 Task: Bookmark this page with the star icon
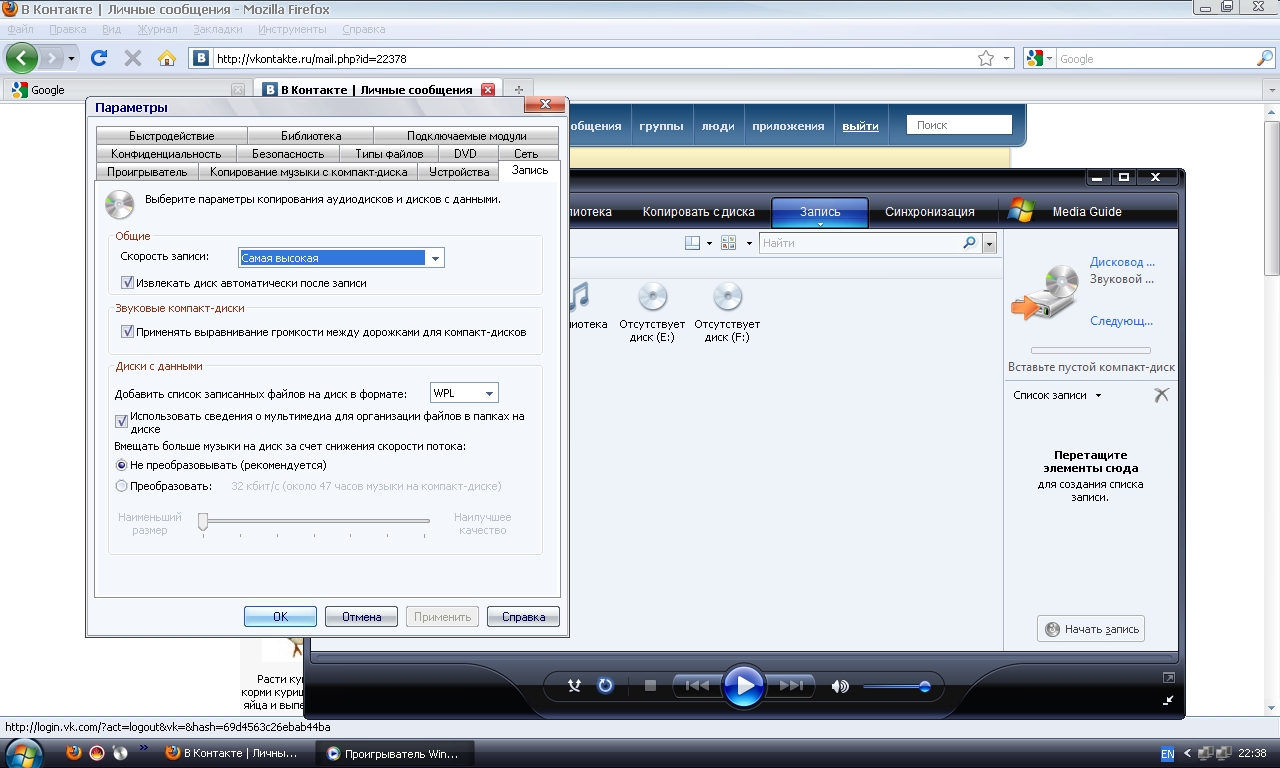pyautogui.click(x=986, y=58)
